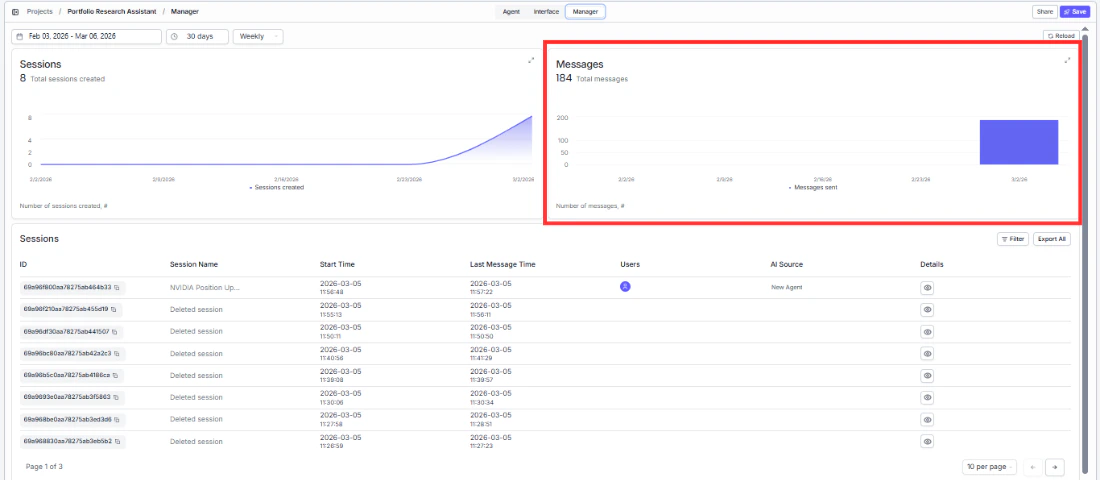The height and width of the screenshot is (480, 1100).
Task: Open details eye for session started 11:30:06
Action: point(927,397)
